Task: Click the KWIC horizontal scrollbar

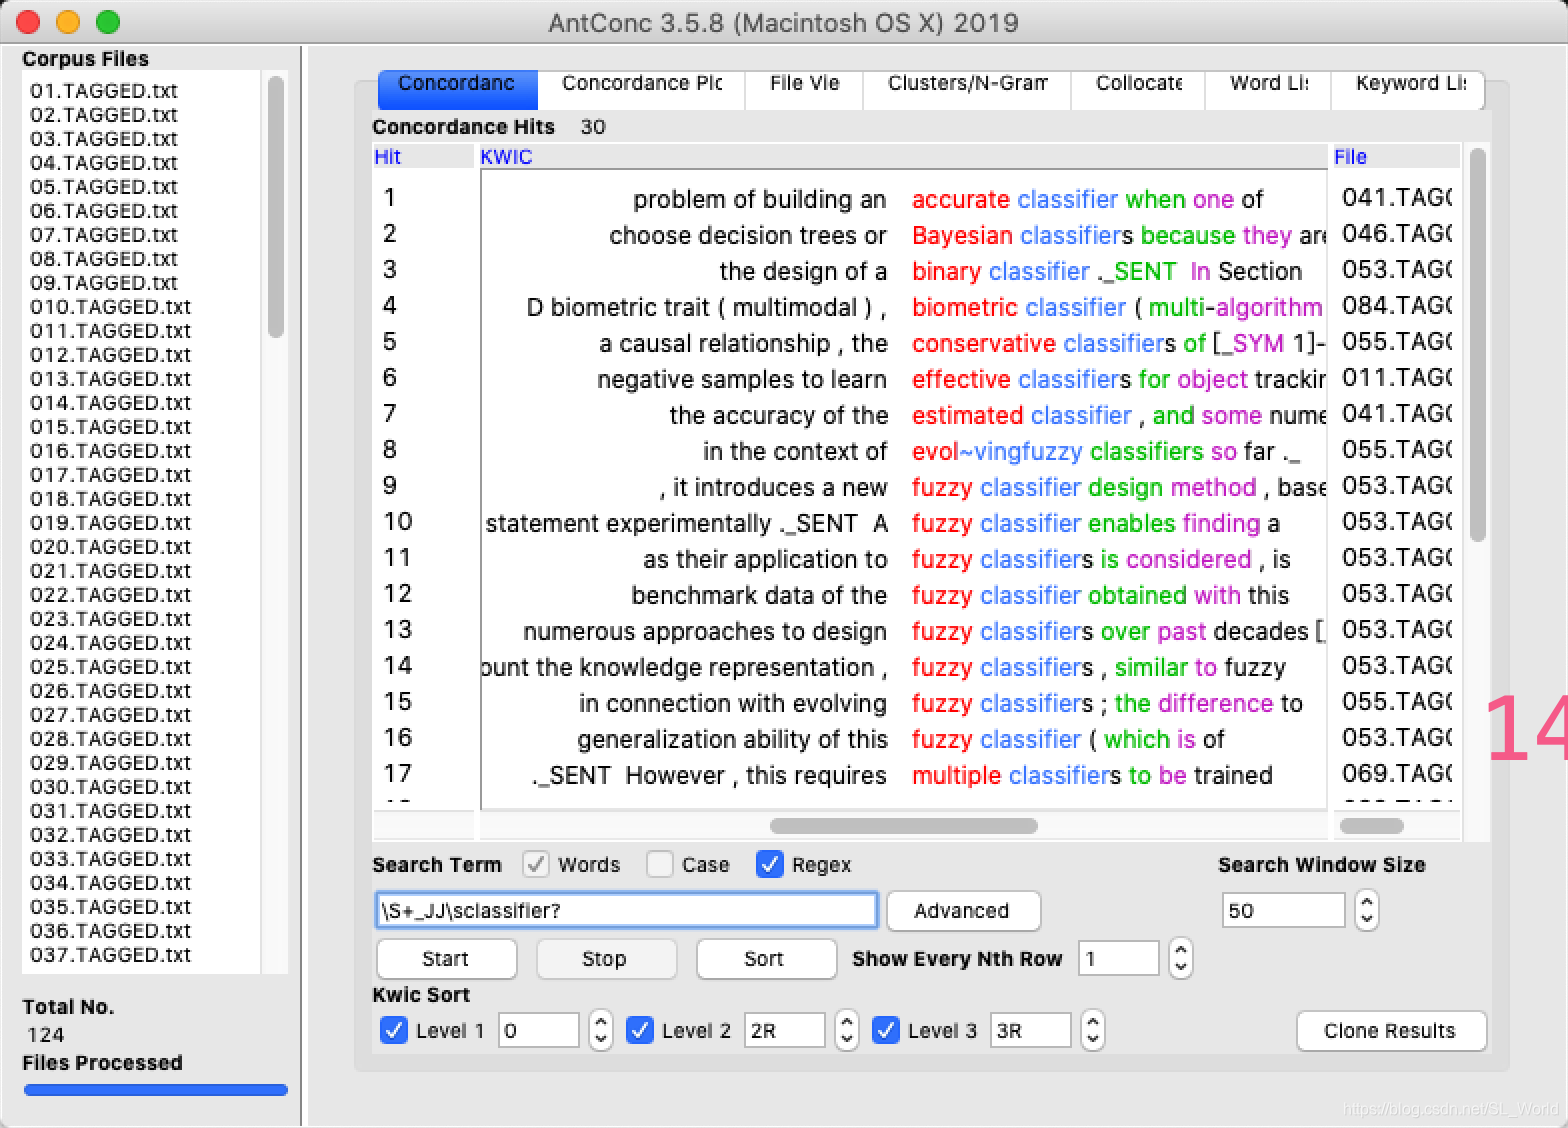Action: click(x=904, y=826)
